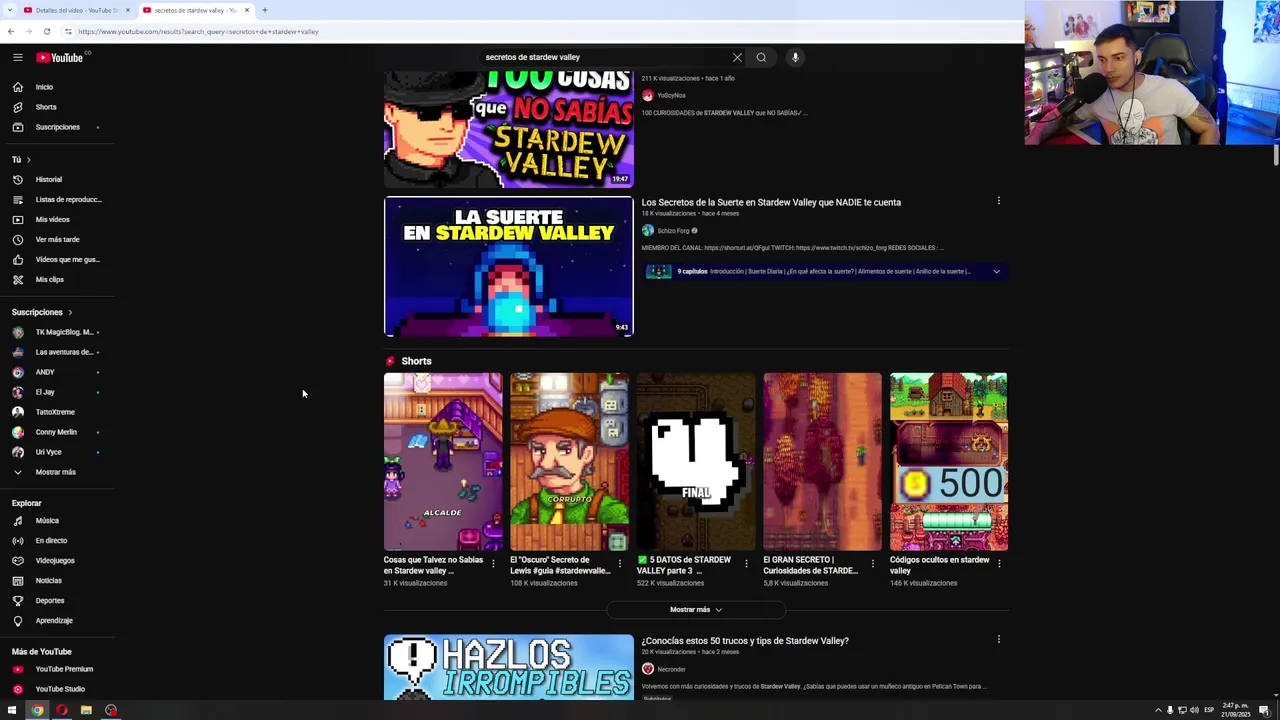Screen dimensions: 1280x720
Task: Play the 100 cosas que no sabías thumbnail
Action: tap(508, 129)
